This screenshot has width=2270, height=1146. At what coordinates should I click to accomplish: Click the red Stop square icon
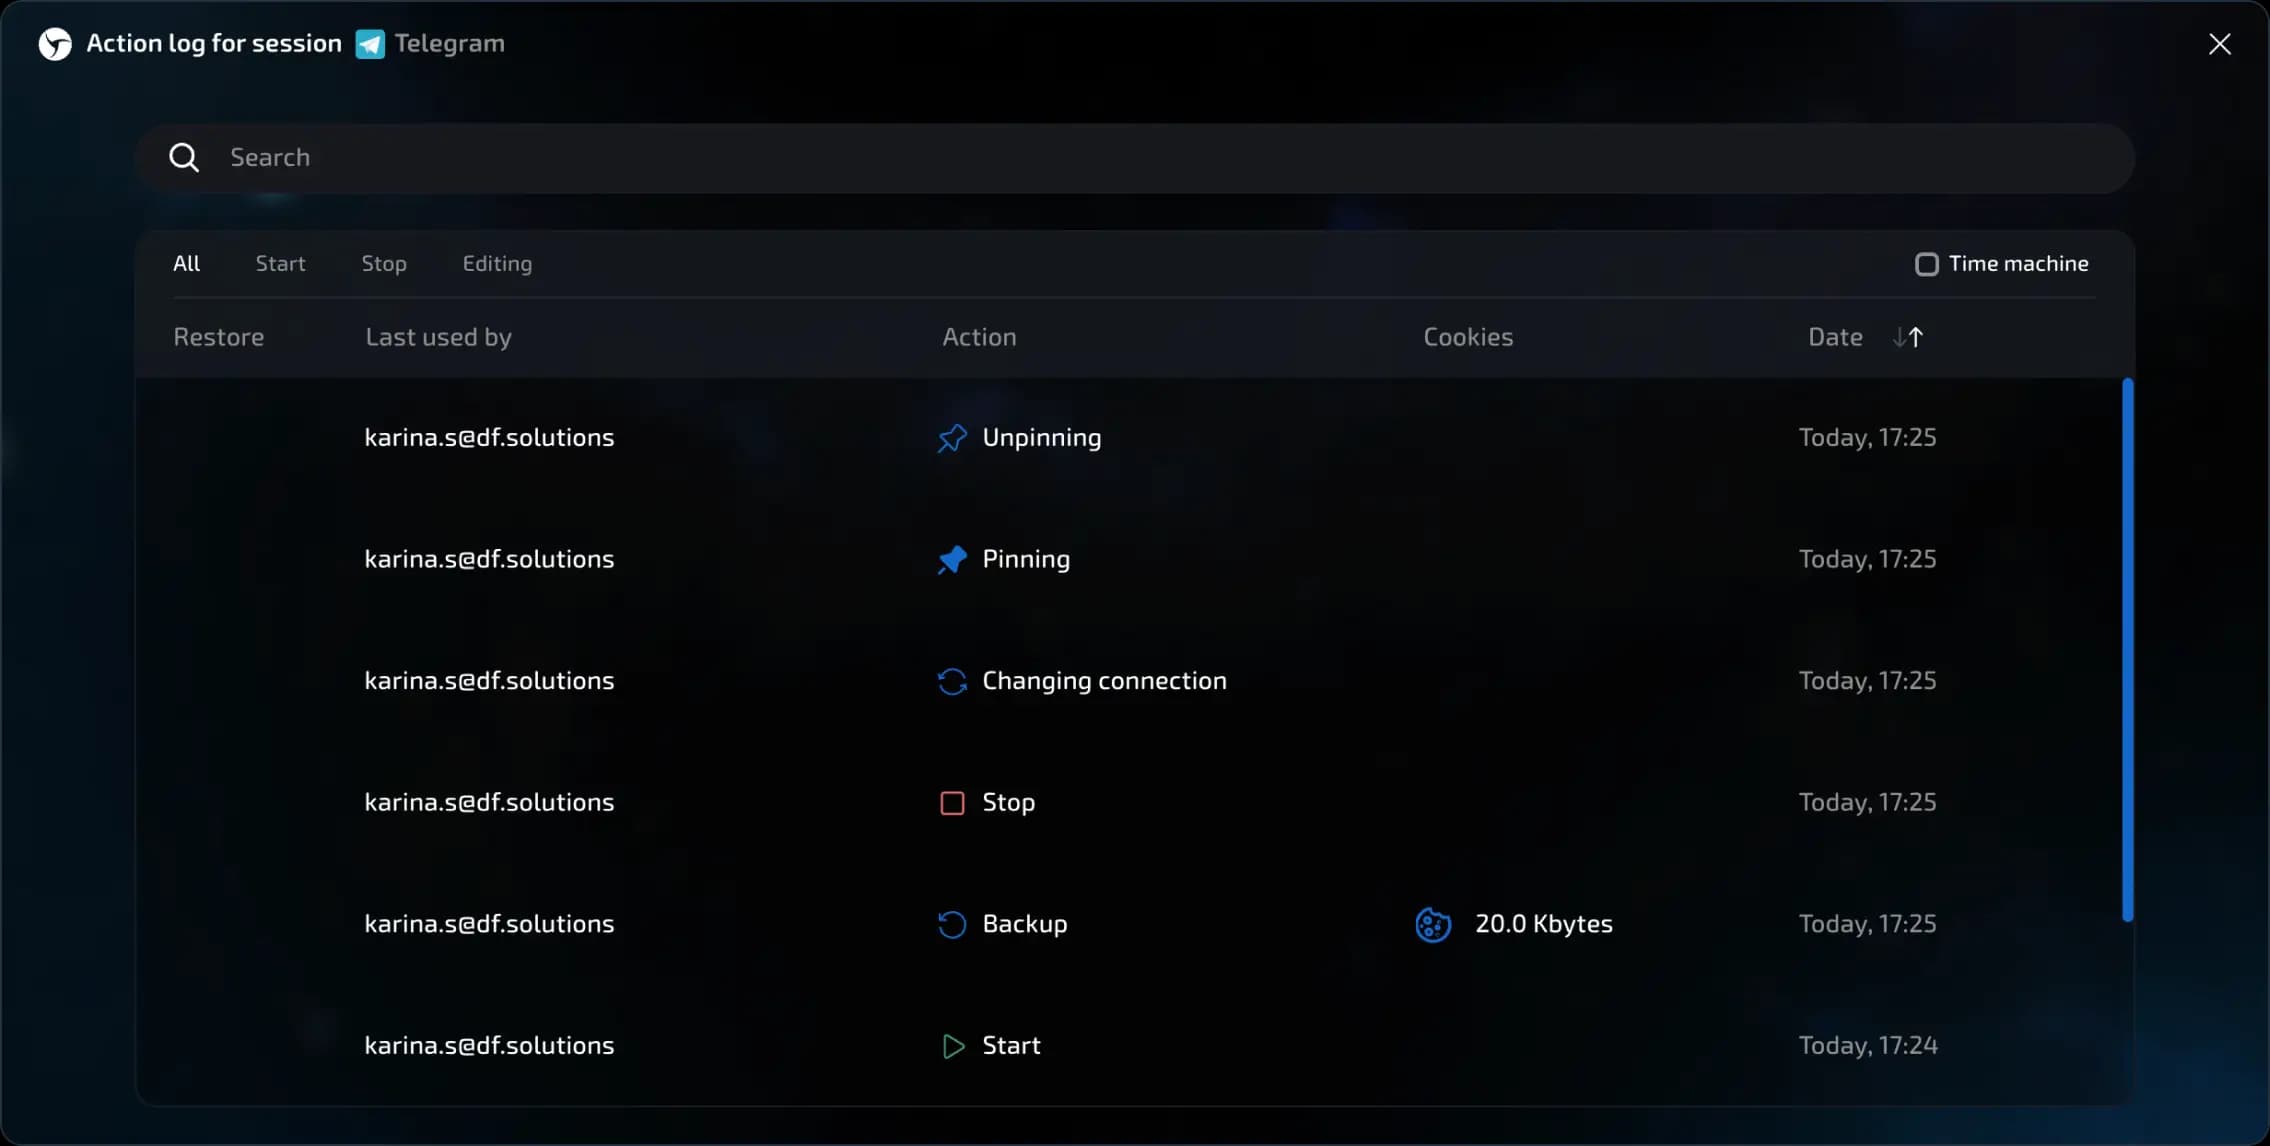[951, 802]
